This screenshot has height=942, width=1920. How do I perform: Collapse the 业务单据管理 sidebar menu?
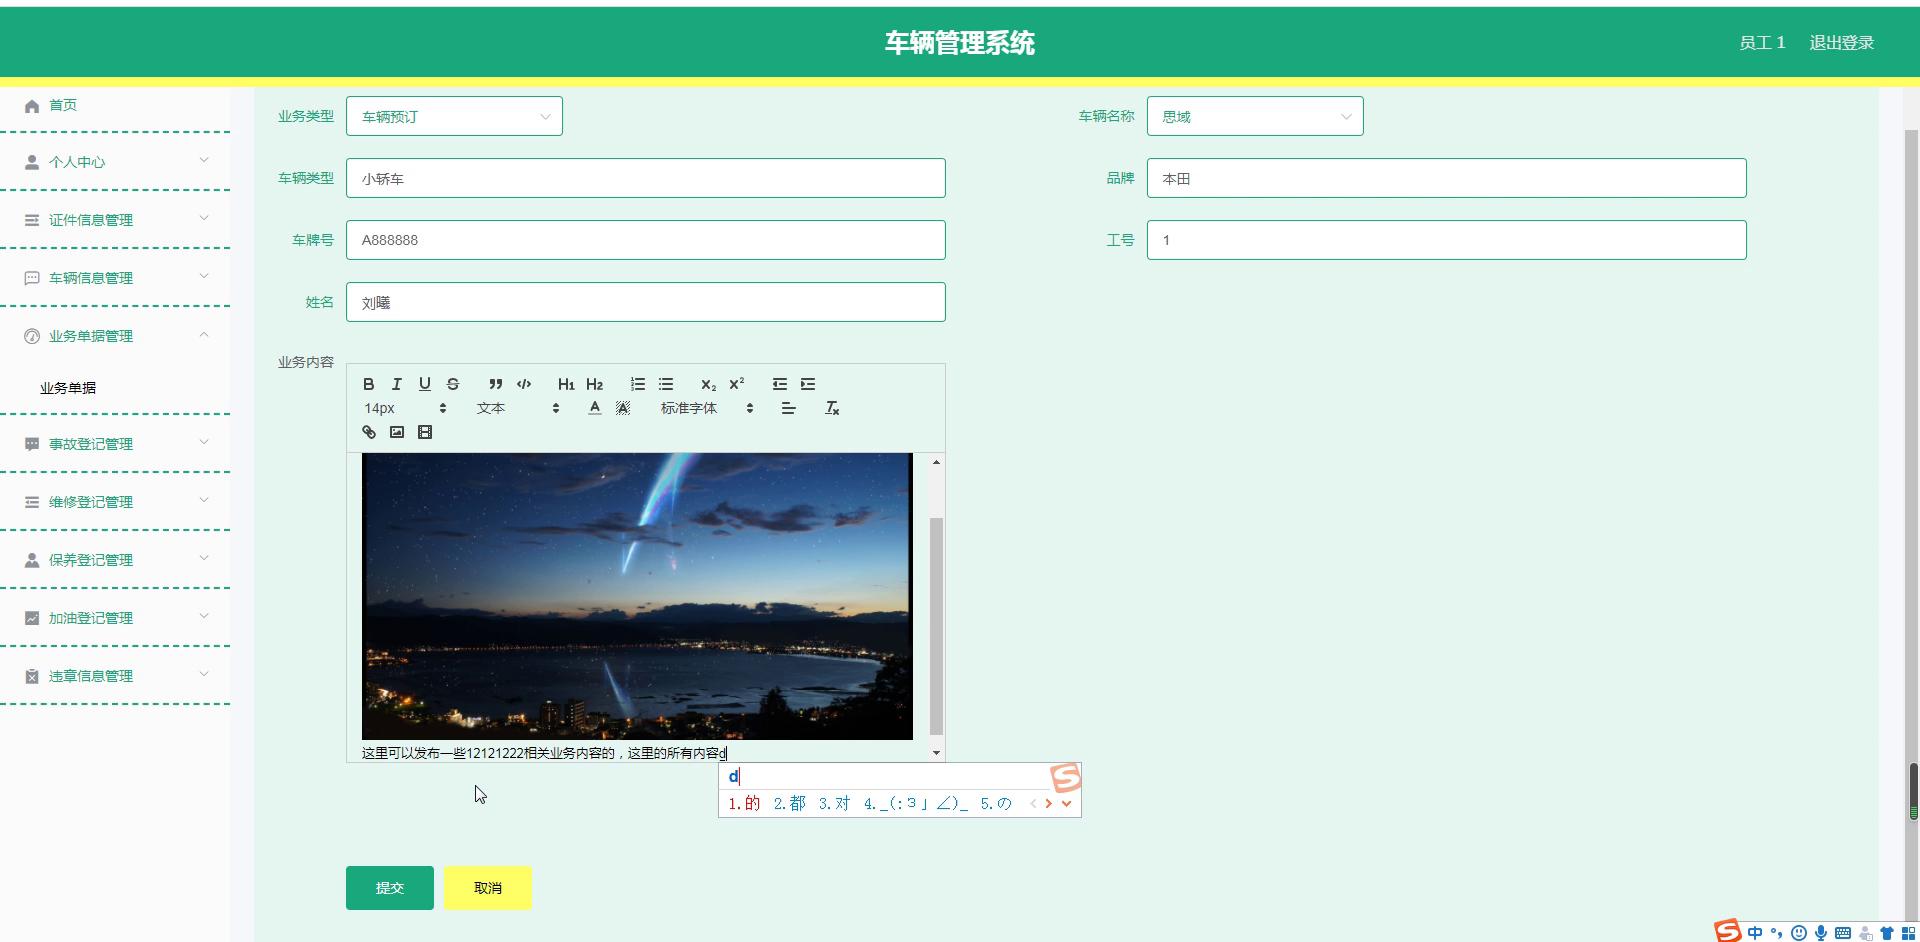pos(115,335)
